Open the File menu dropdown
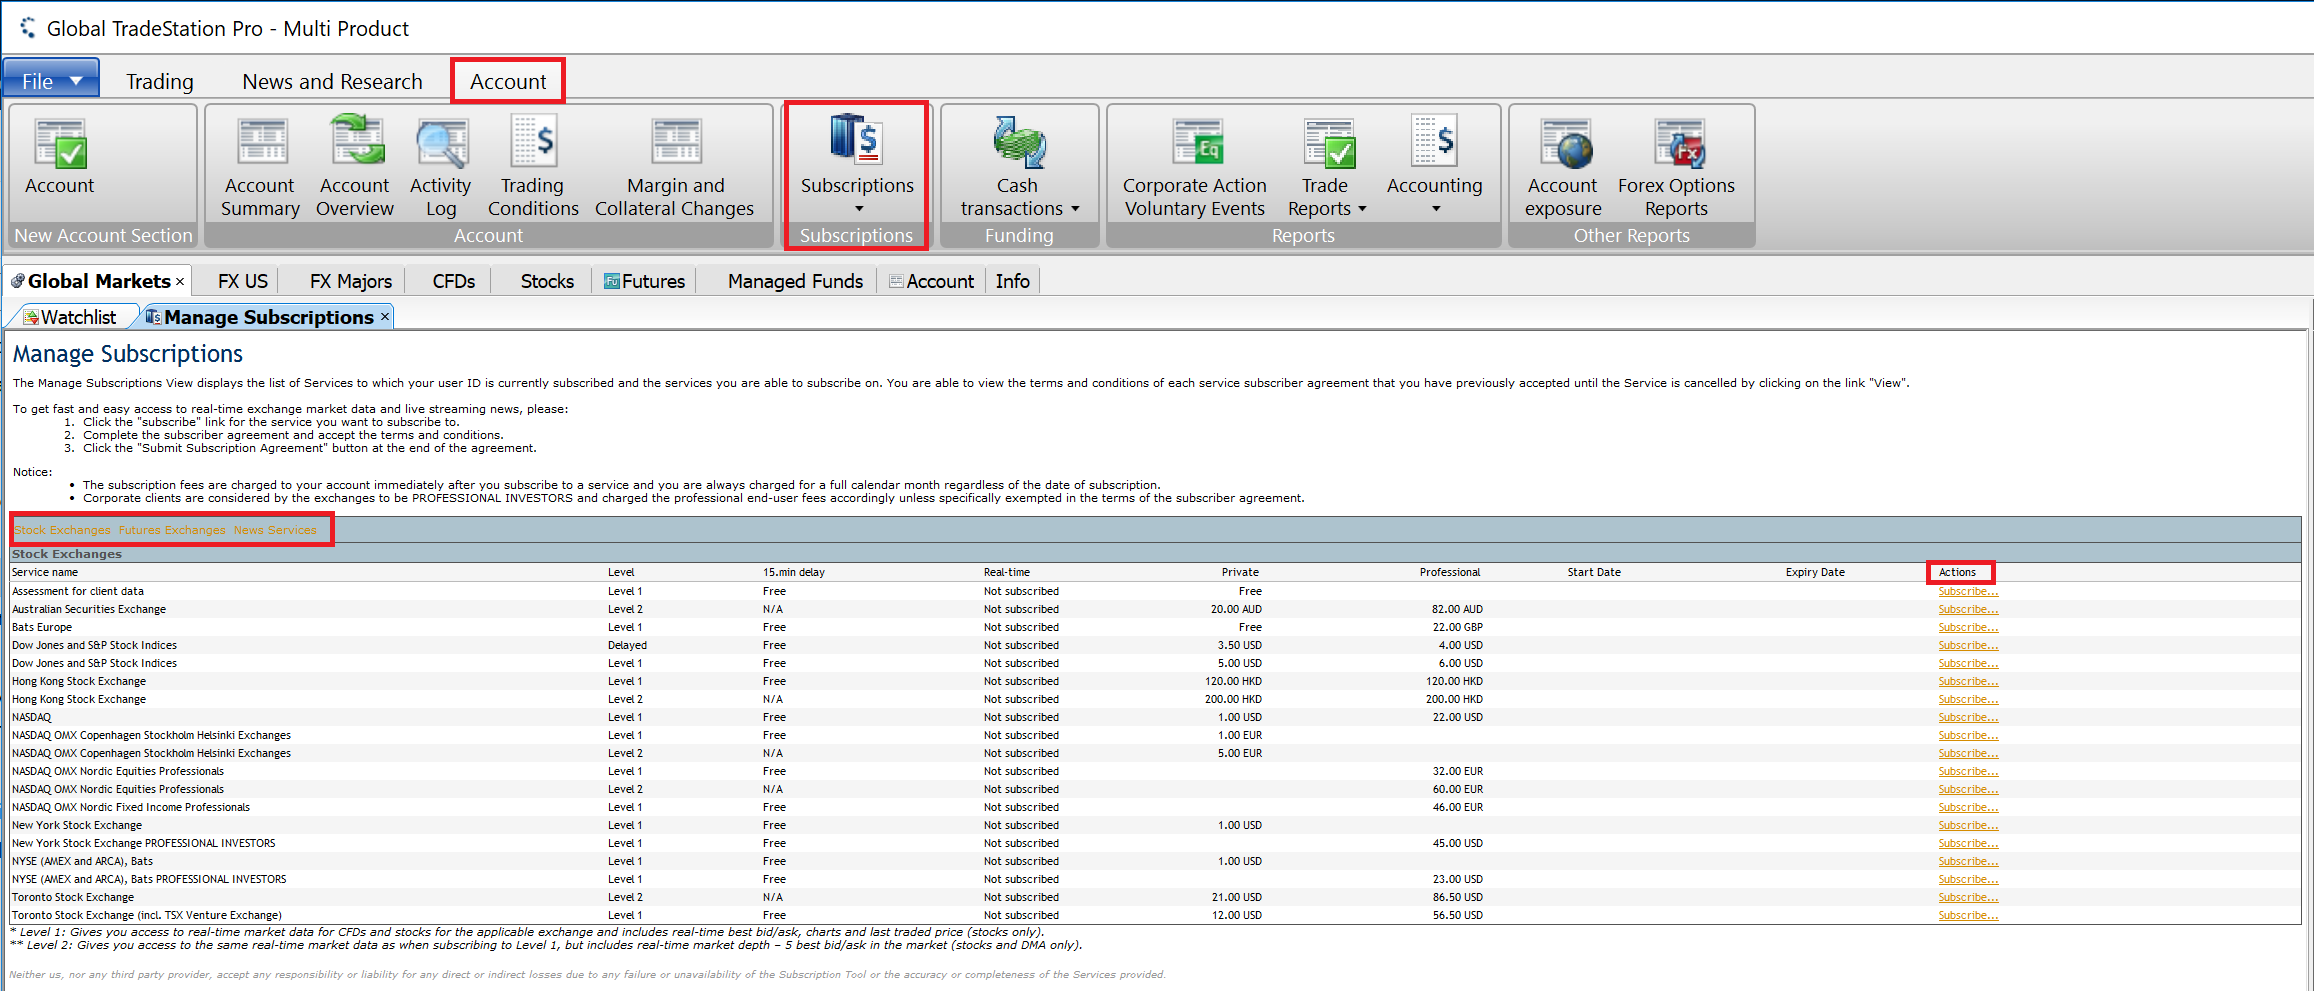Viewport: 2314px width, 991px height. (51, 80)
